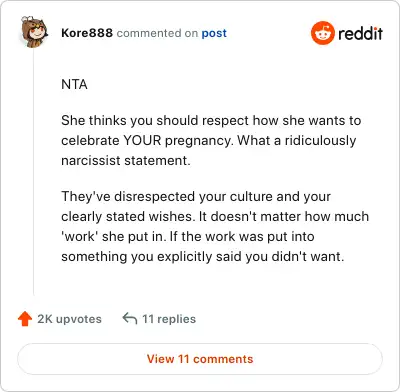
Task: Click the 'NTA' verdict text
Action: click(74, 84)
